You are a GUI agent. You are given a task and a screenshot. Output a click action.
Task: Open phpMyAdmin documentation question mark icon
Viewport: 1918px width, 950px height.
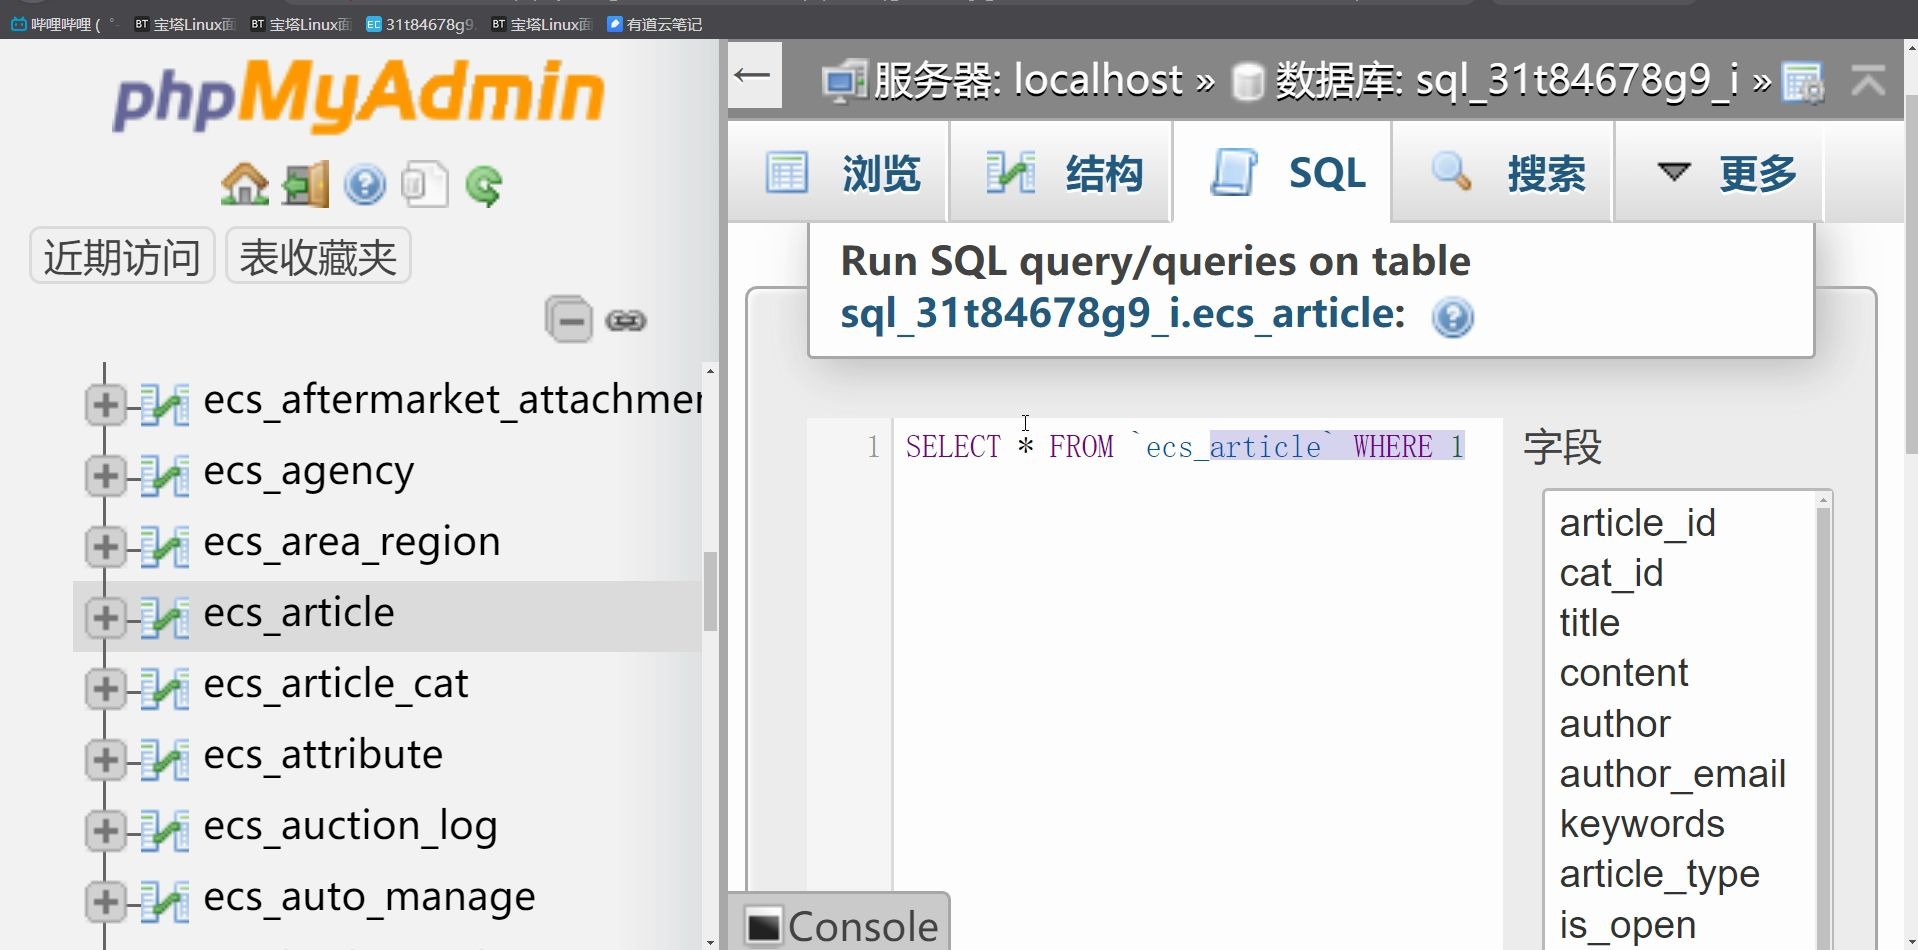365,184
